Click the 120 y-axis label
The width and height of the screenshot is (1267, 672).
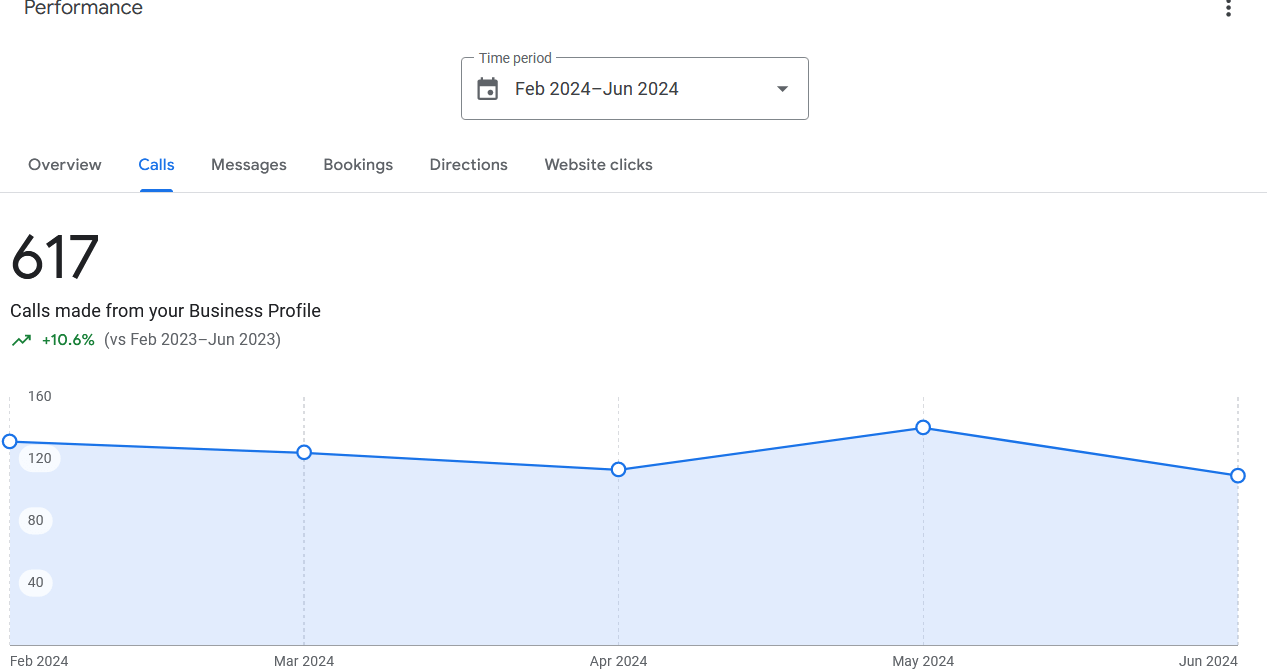click(x=39, y=458)
